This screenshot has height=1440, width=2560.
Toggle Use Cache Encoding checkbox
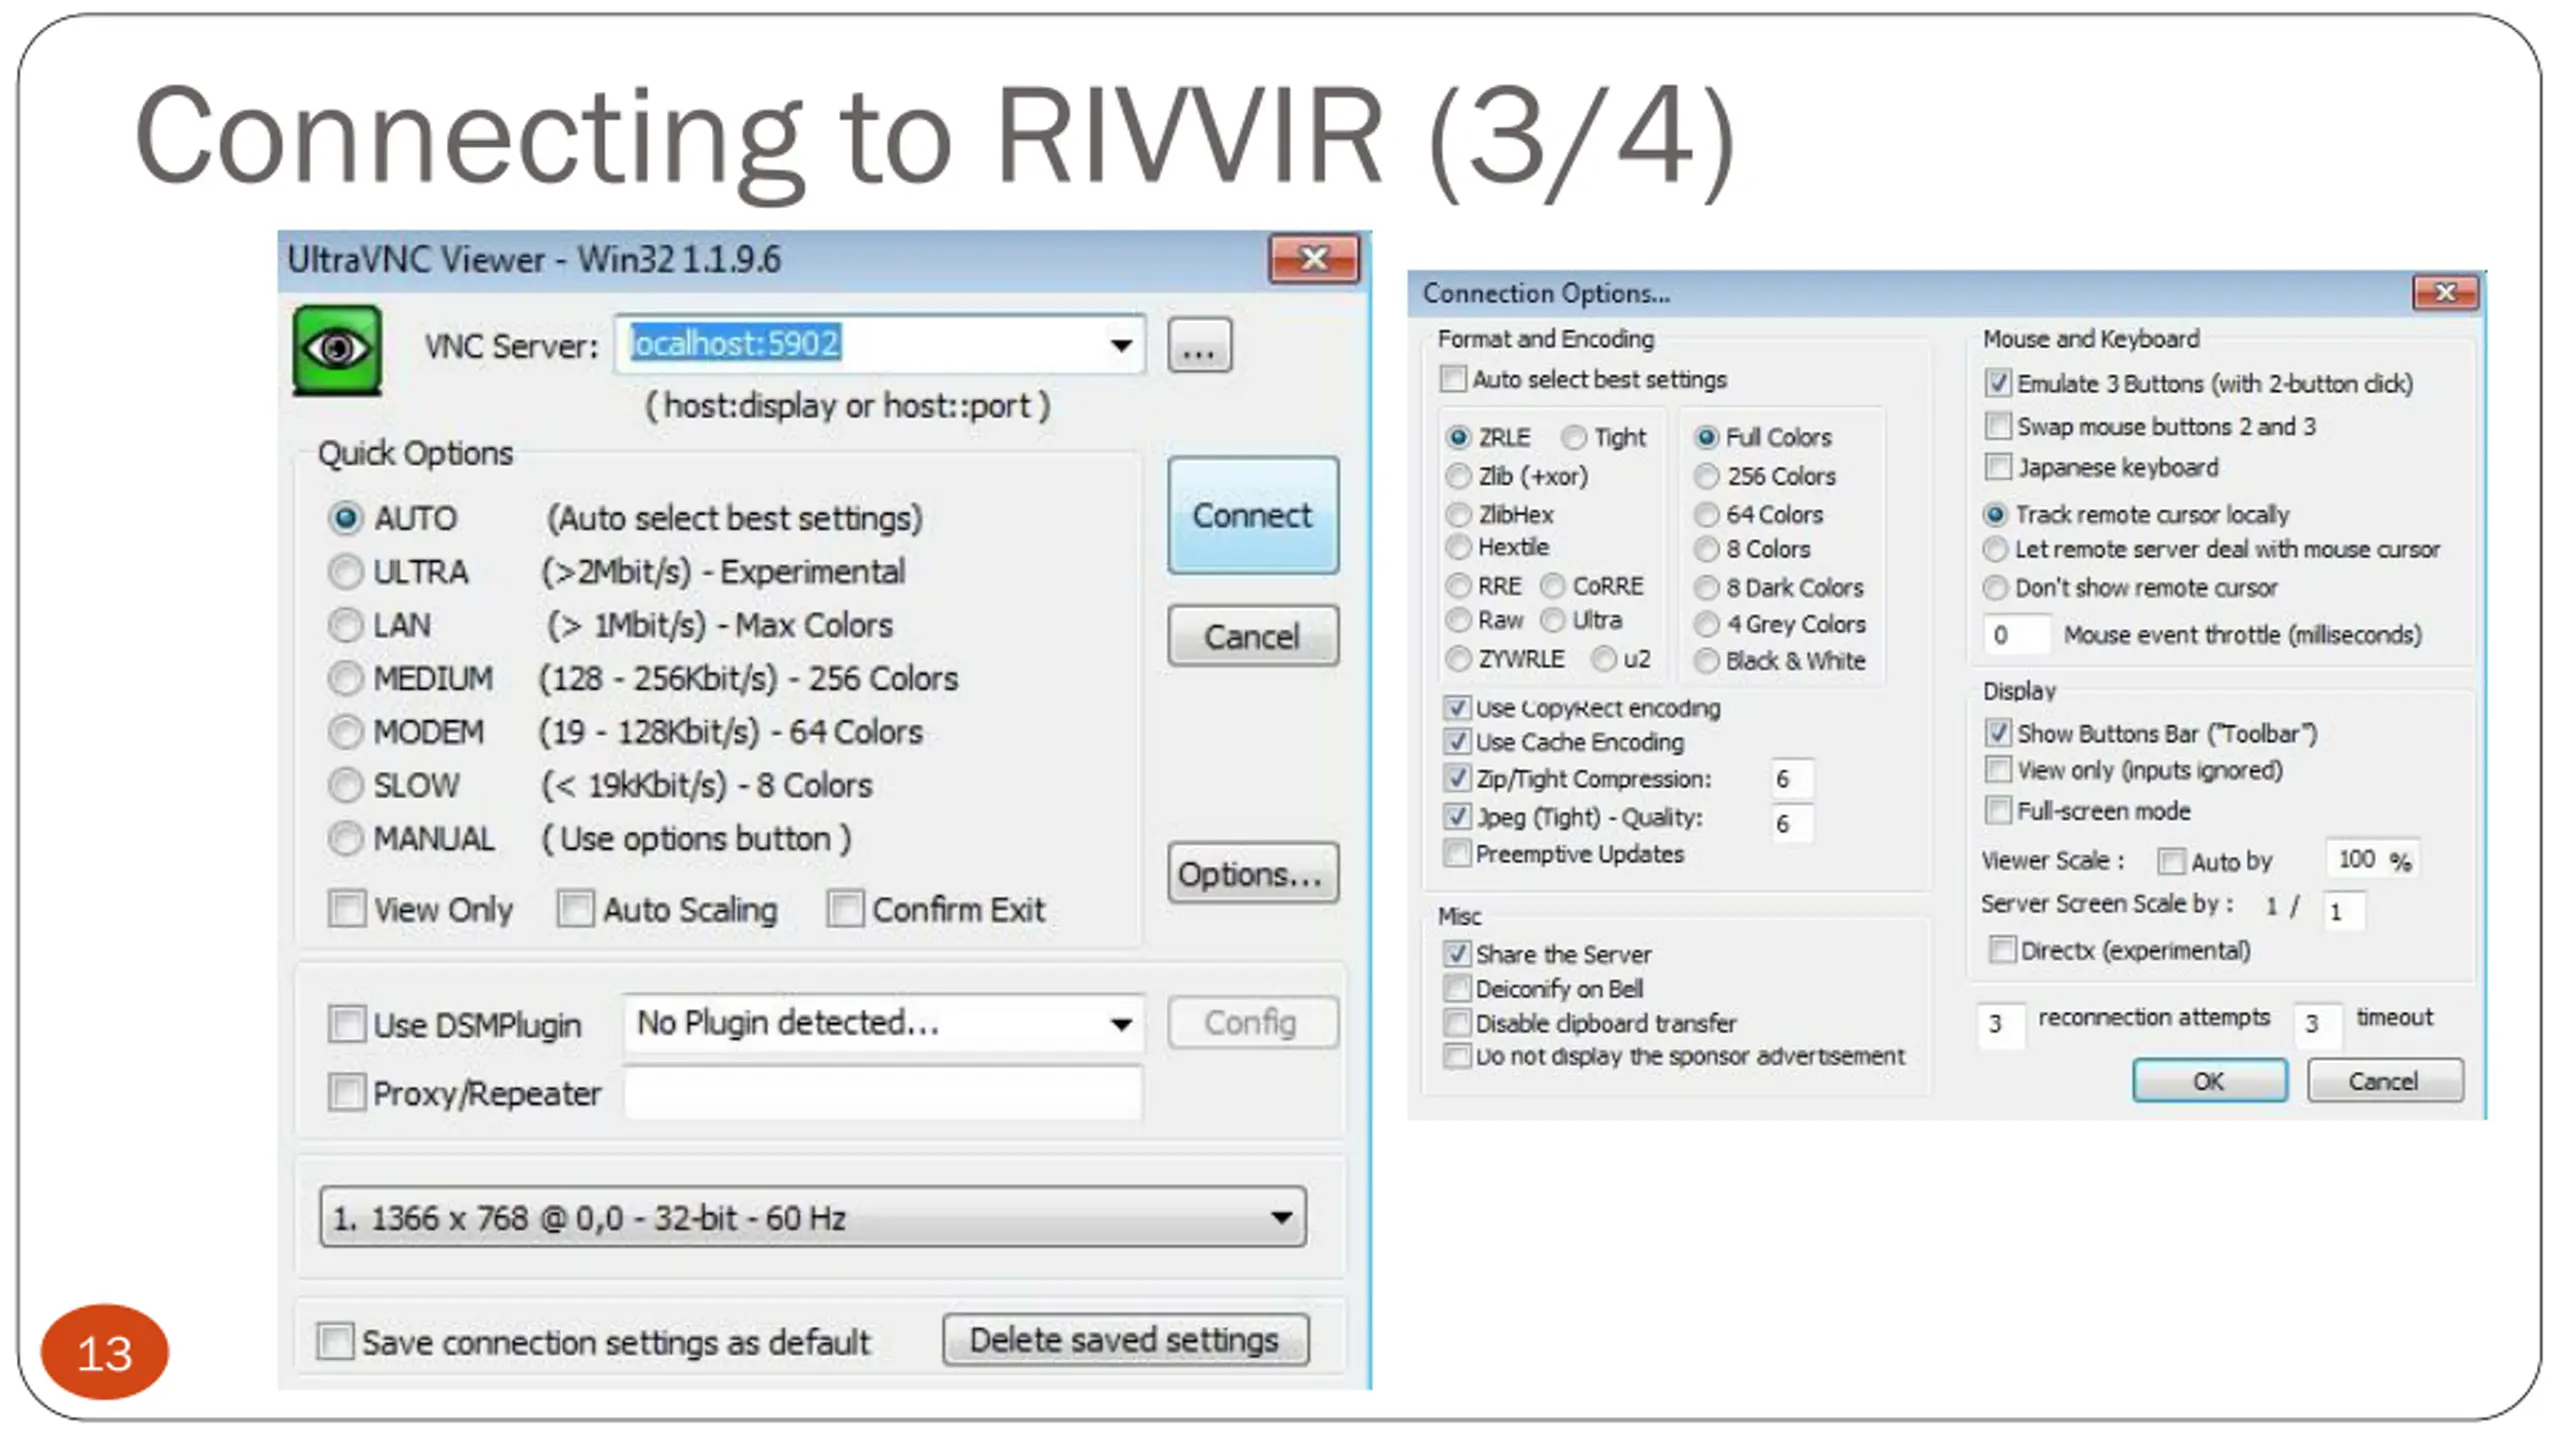[x=1457, y=742]
